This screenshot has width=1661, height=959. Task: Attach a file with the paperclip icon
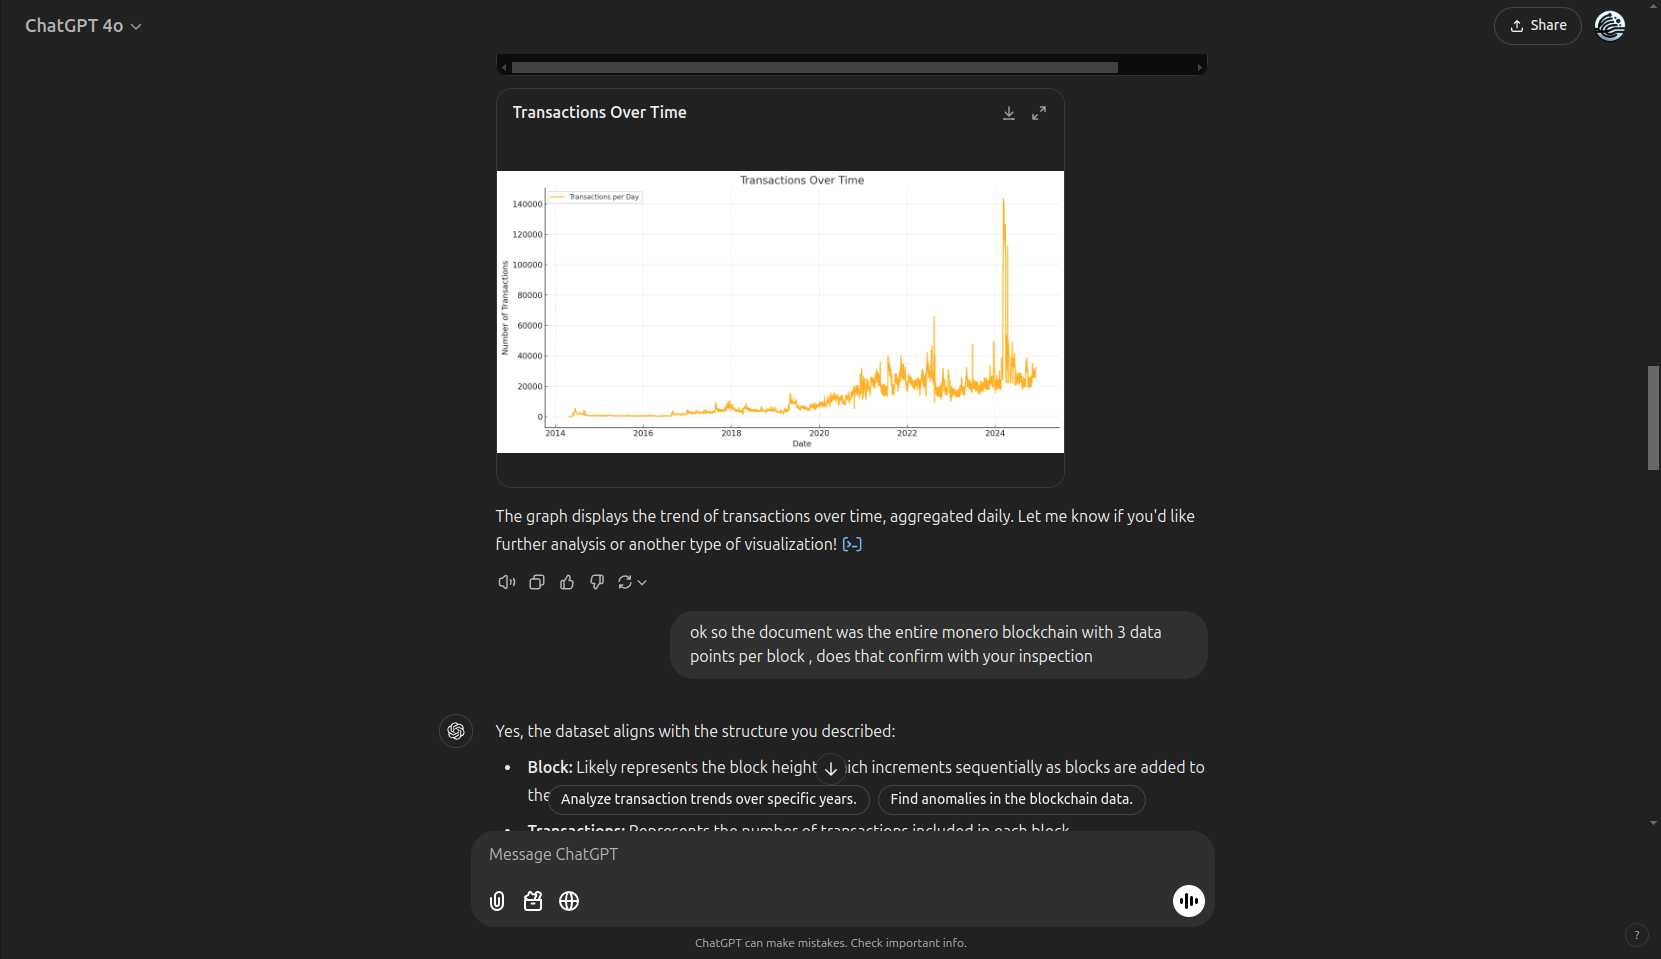tap(497, 901)
